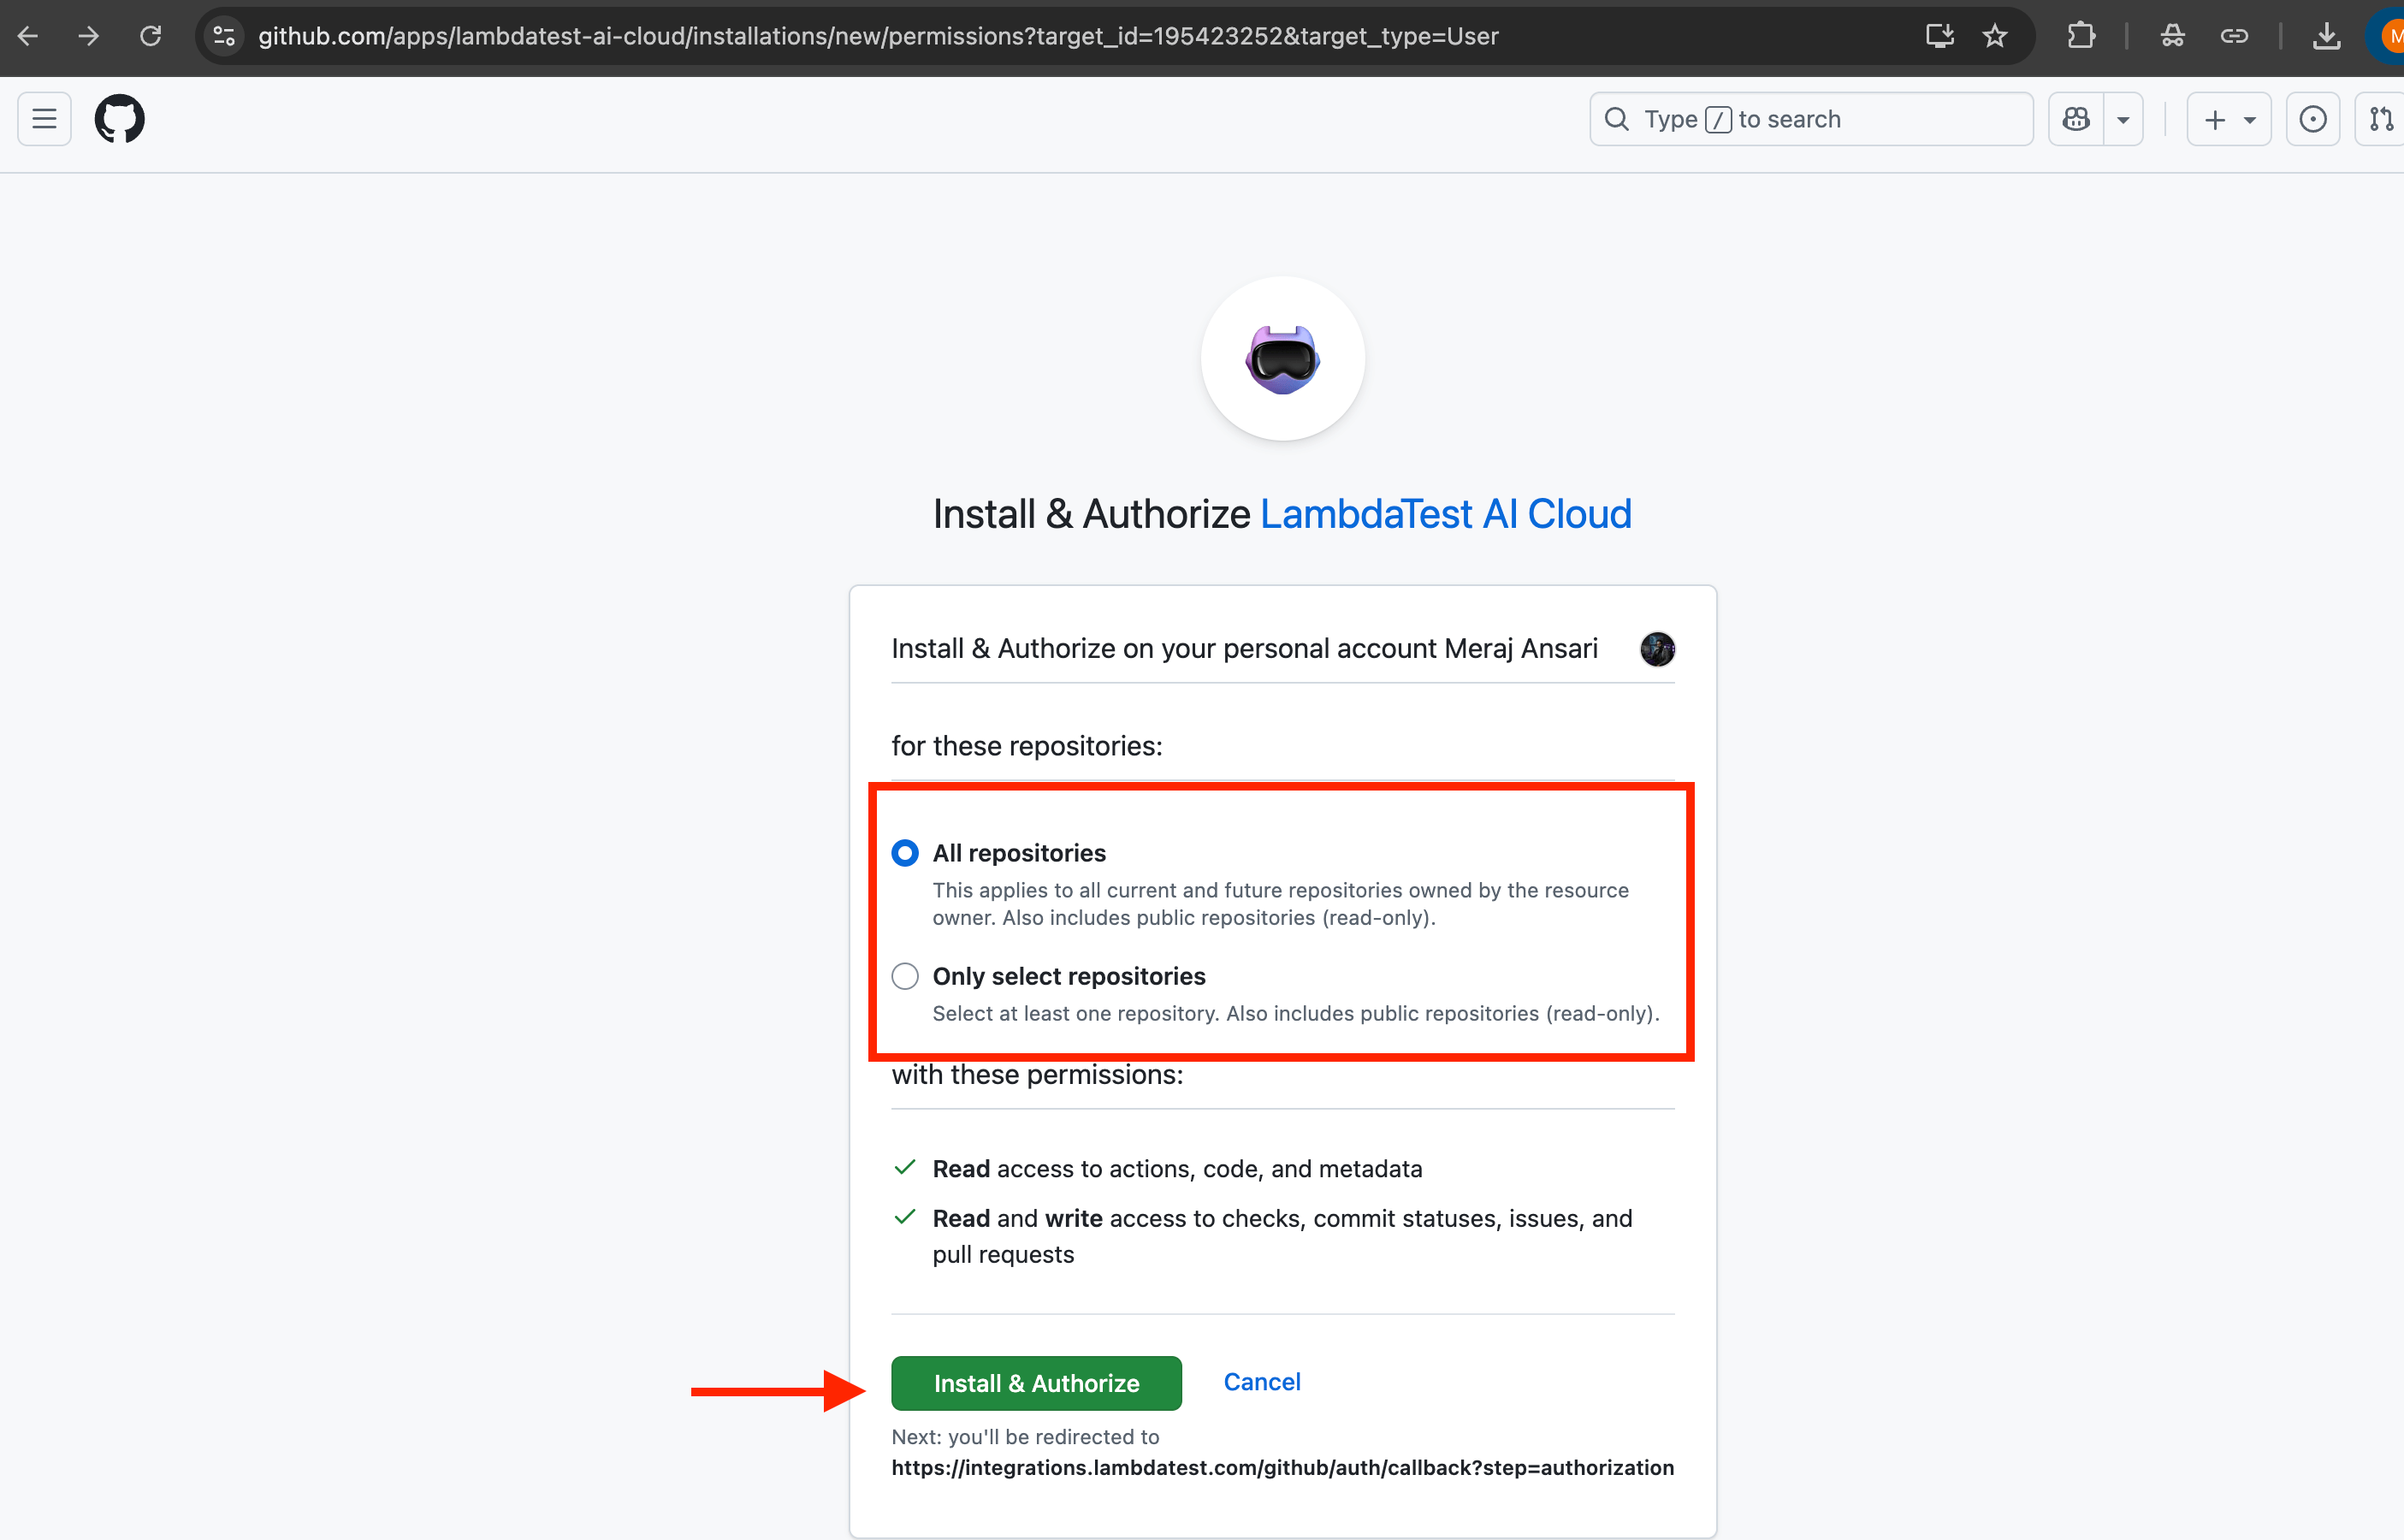Open browser Downloads icon
This screenshot has height=1540, width=2404.
2326,36
